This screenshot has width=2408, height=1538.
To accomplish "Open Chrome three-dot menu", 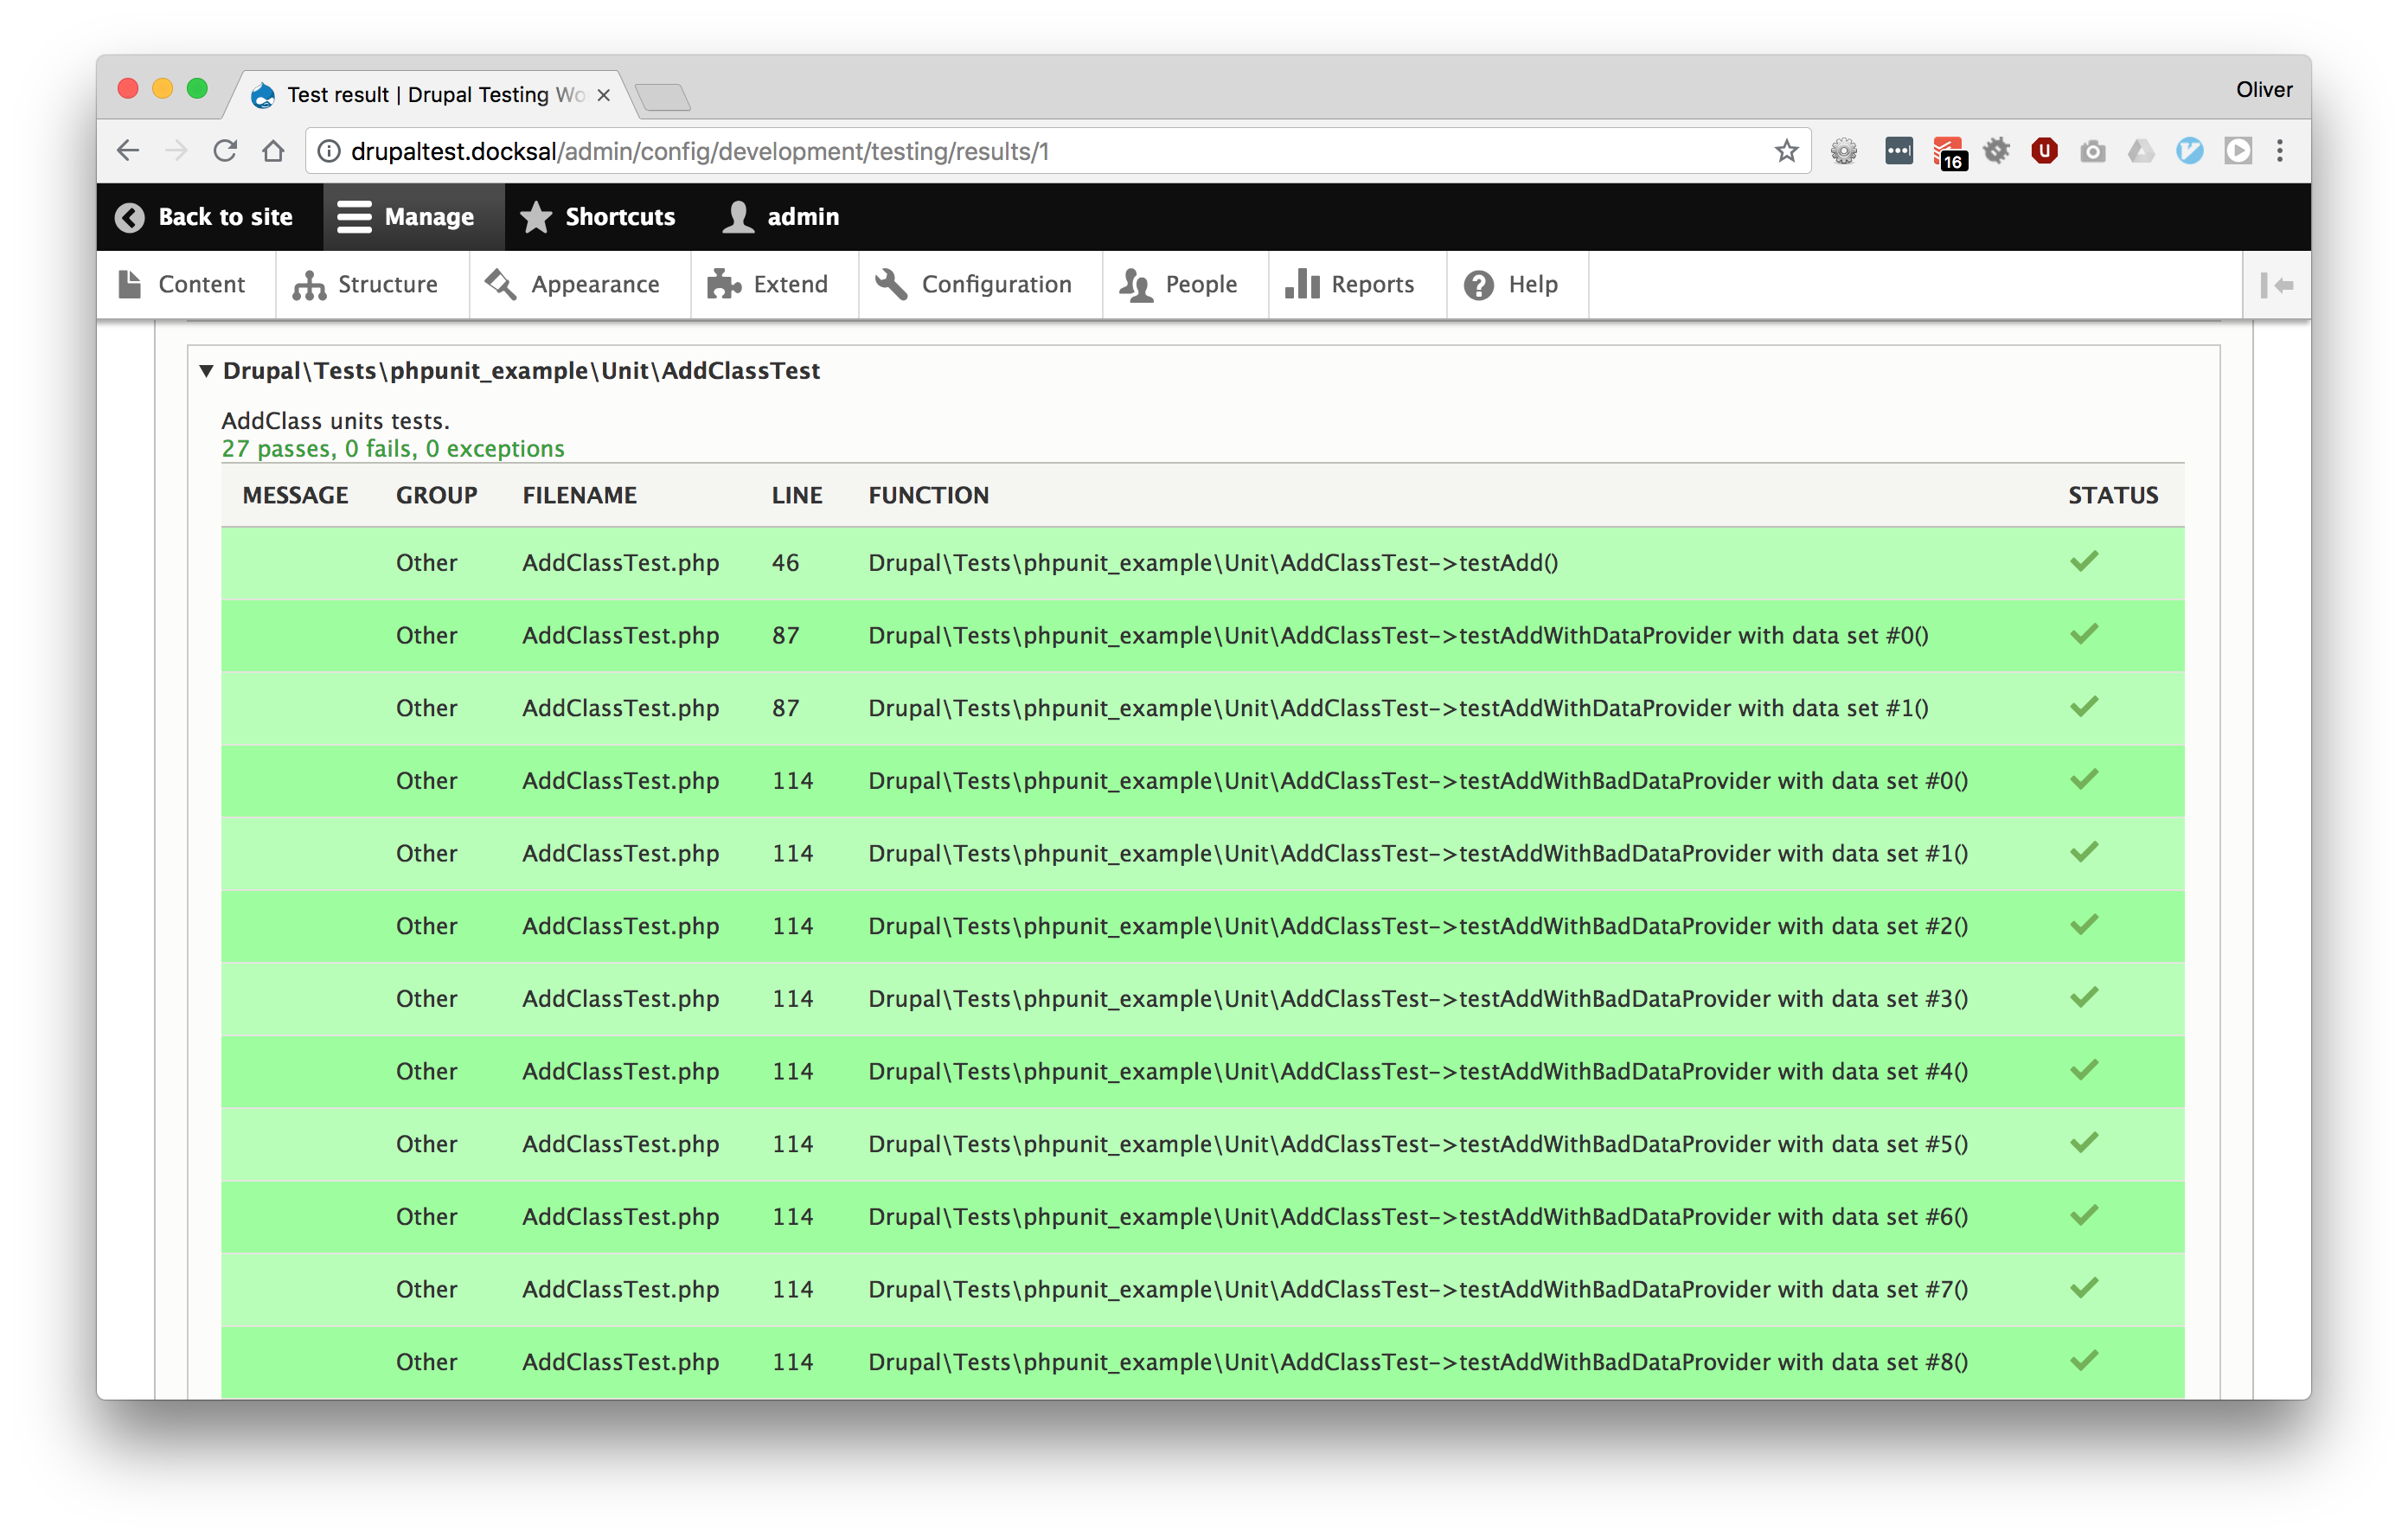I will [2280, 151].
